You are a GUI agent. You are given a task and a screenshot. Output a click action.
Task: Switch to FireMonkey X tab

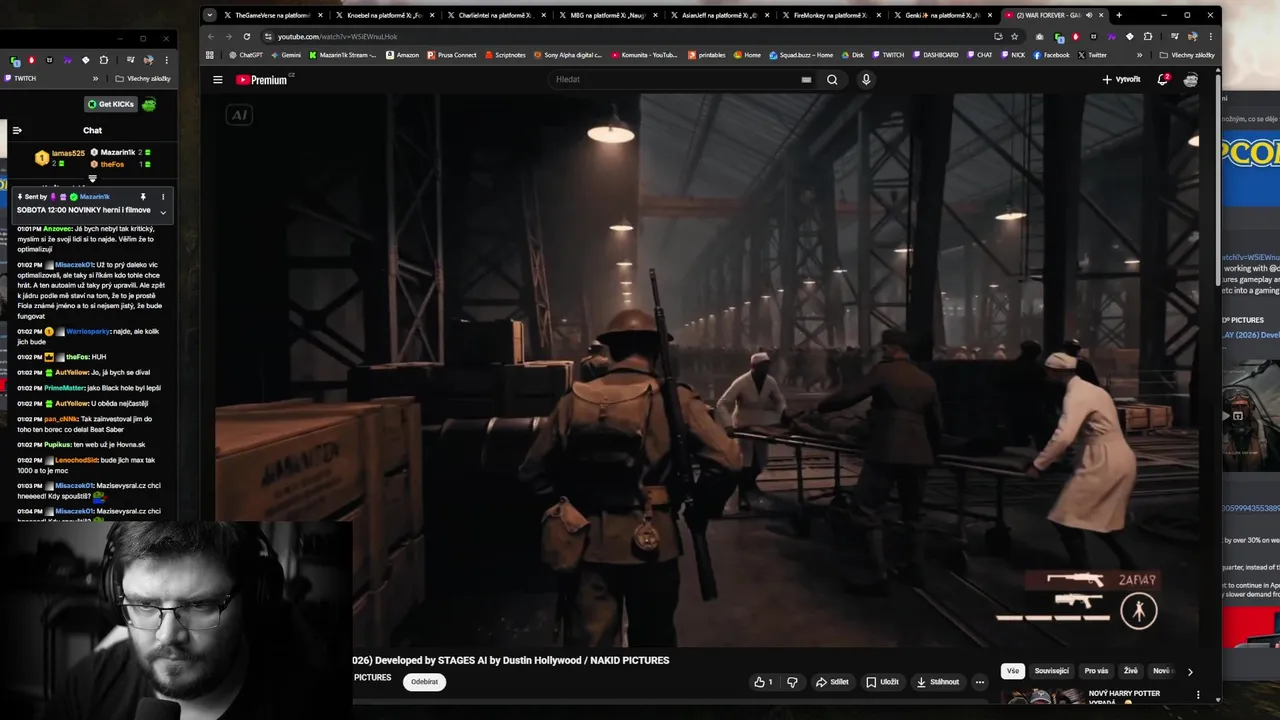(832, 15)
